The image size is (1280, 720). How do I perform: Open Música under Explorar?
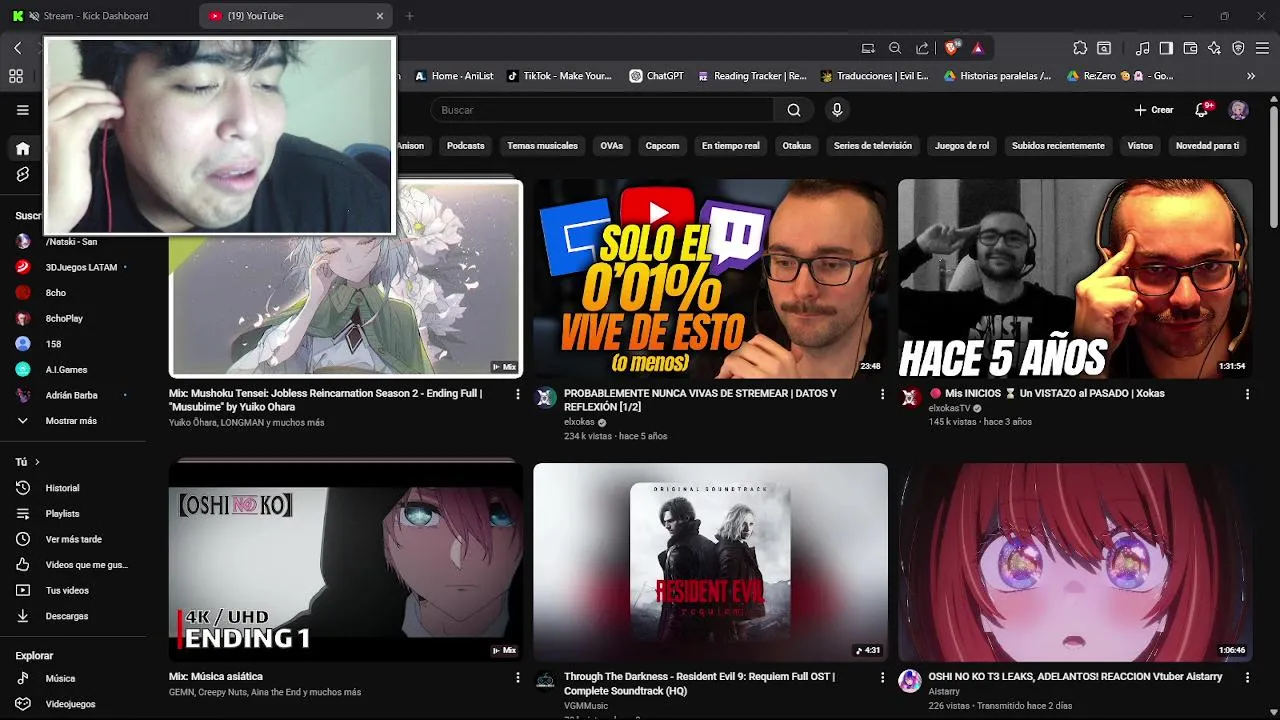[72, 678]
